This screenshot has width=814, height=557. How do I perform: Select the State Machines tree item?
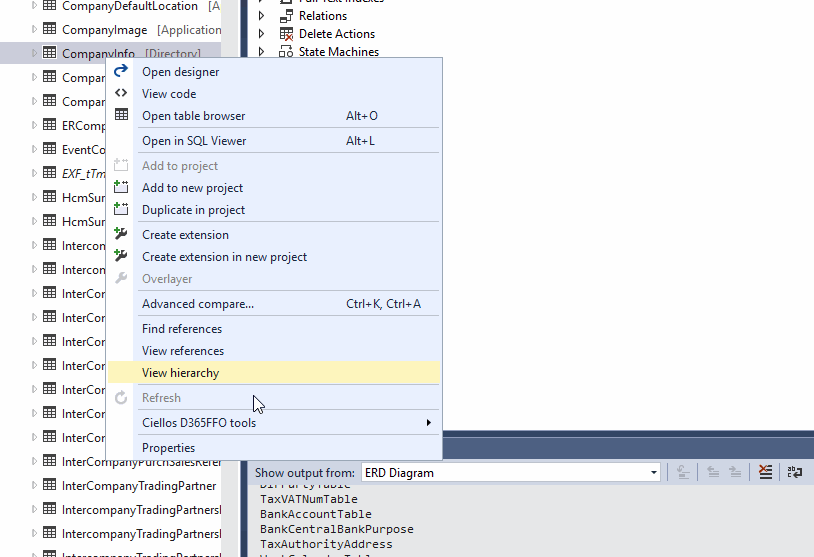[x=339, y=52]
